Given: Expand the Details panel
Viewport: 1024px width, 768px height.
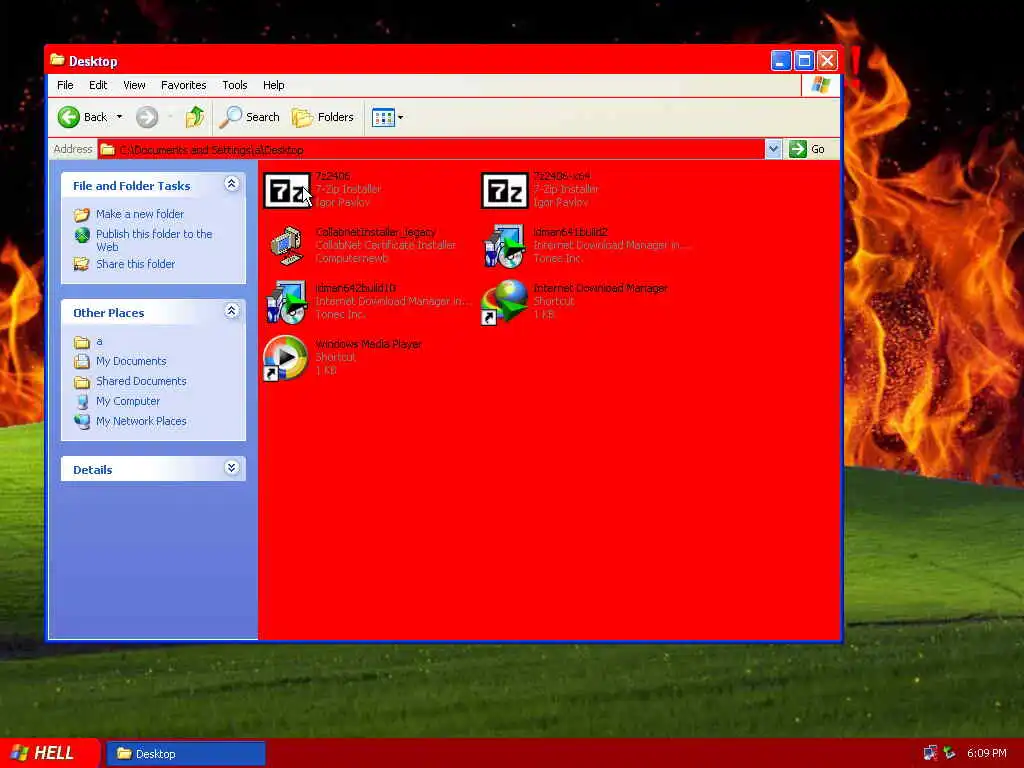Looking at the screenshot, I should pos(231,468).
